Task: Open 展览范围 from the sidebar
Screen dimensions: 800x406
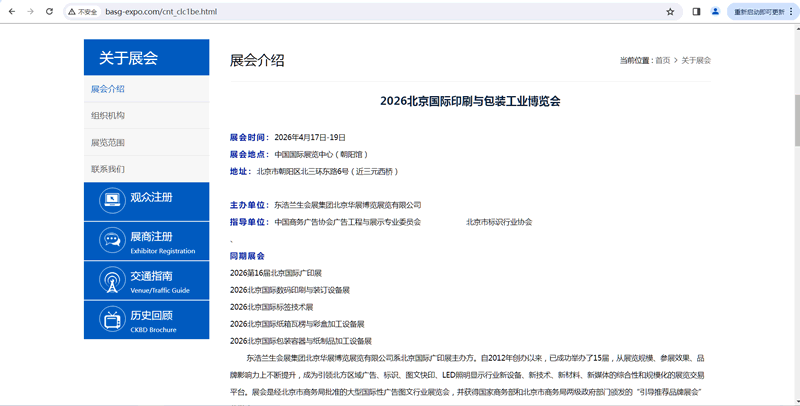Action: pyautogui.click(x=108, y=143)
